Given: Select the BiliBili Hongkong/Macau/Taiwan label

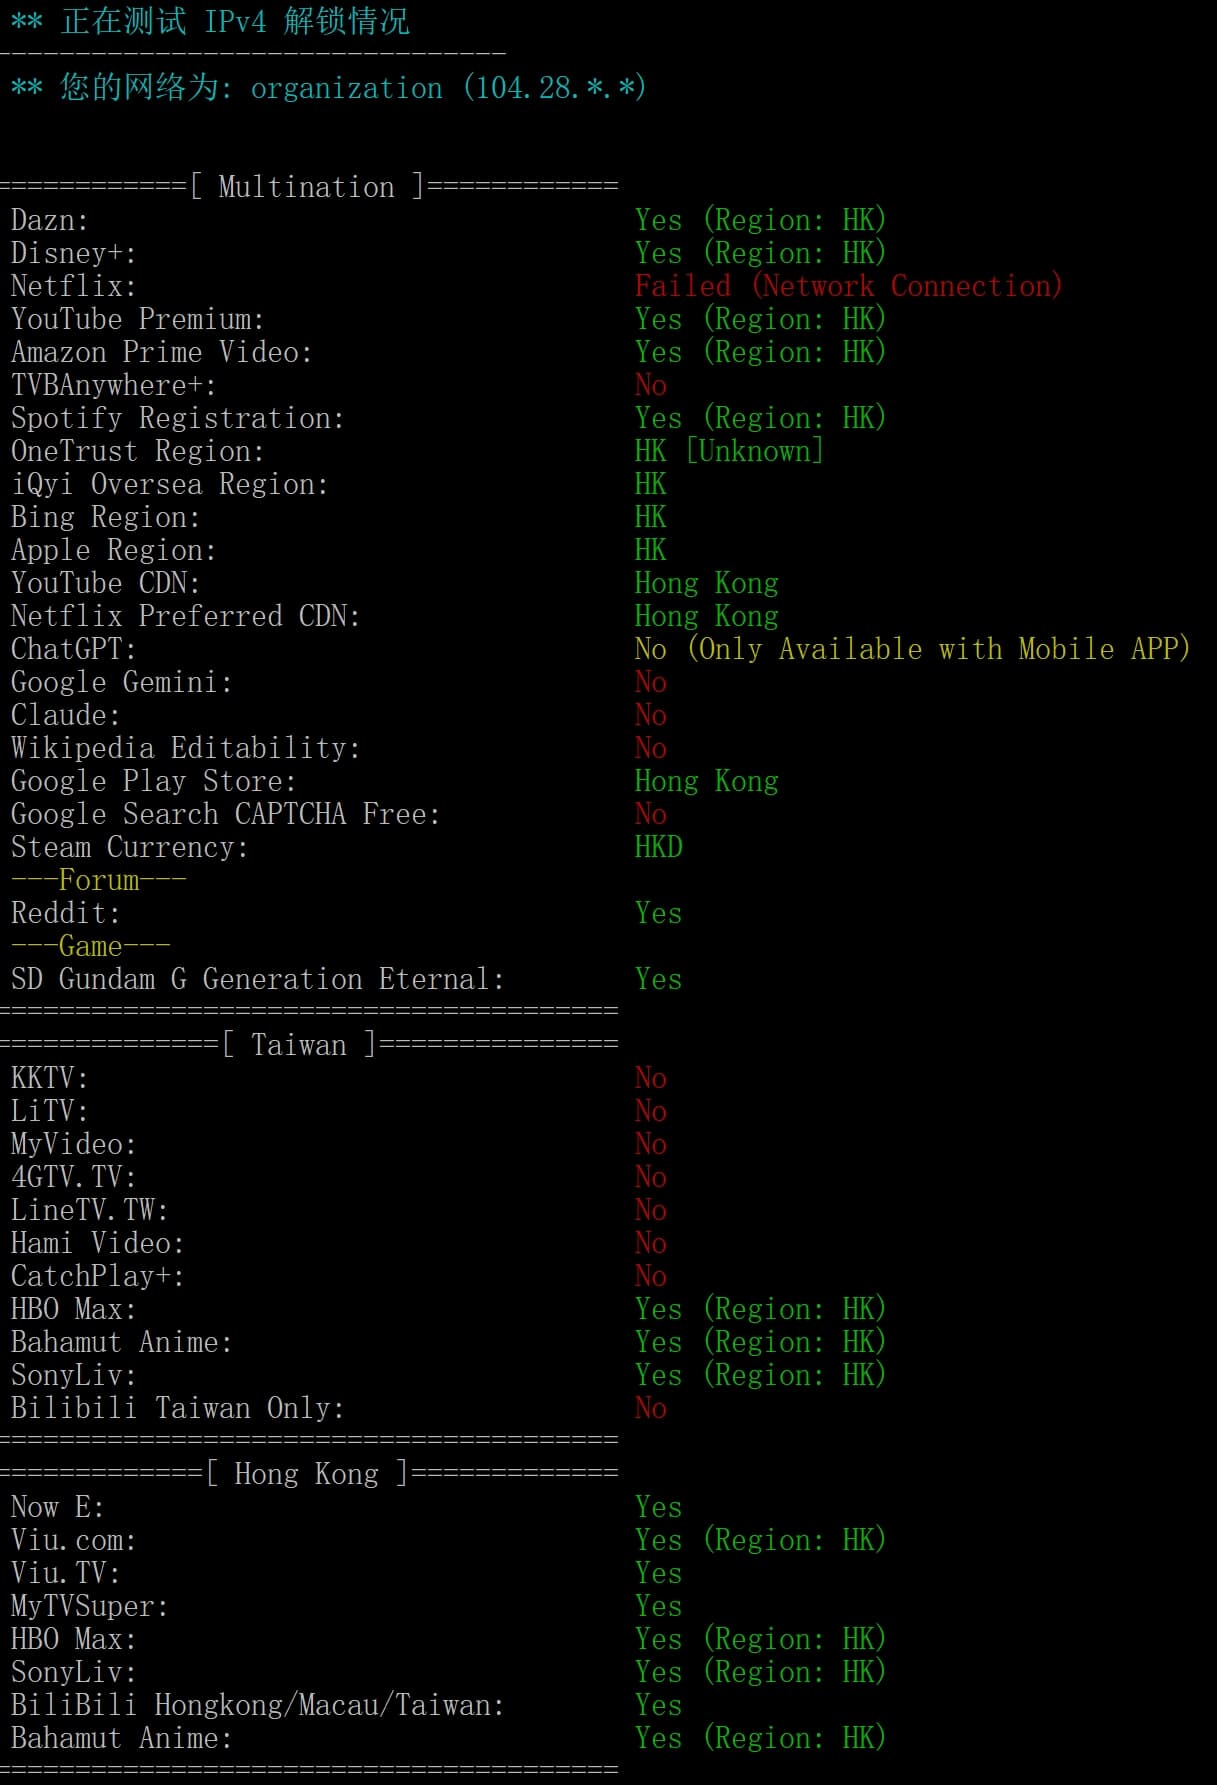Looking at the screenshot, I should coord(257,1705).
